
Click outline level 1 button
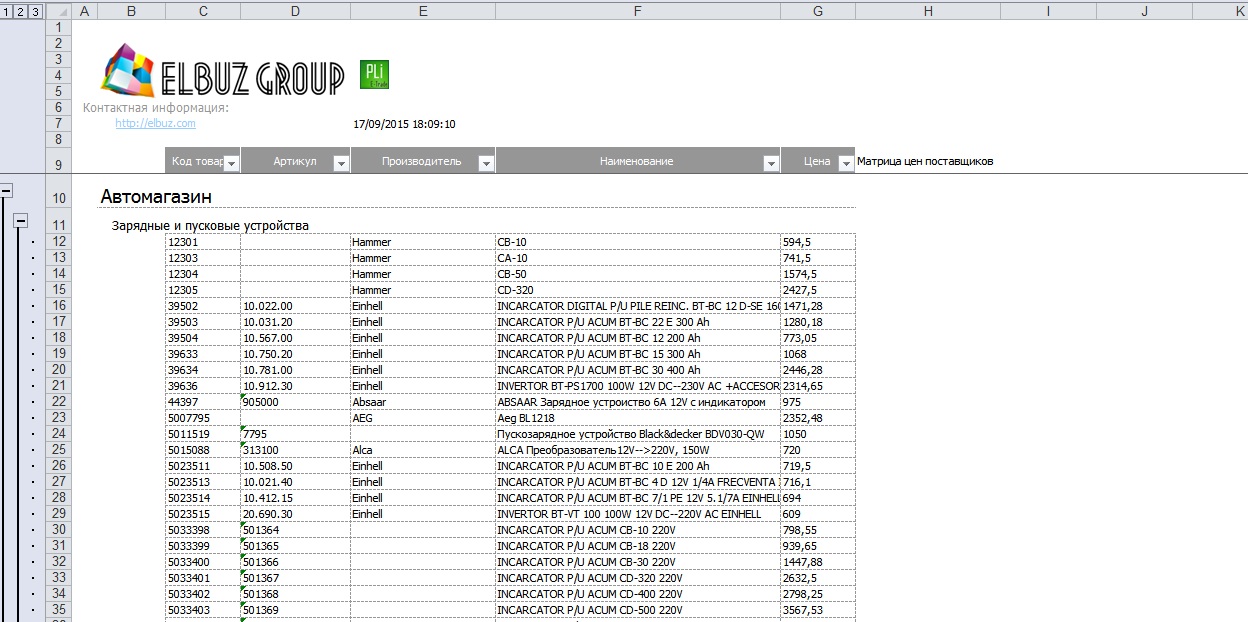[x=7, y=11]
